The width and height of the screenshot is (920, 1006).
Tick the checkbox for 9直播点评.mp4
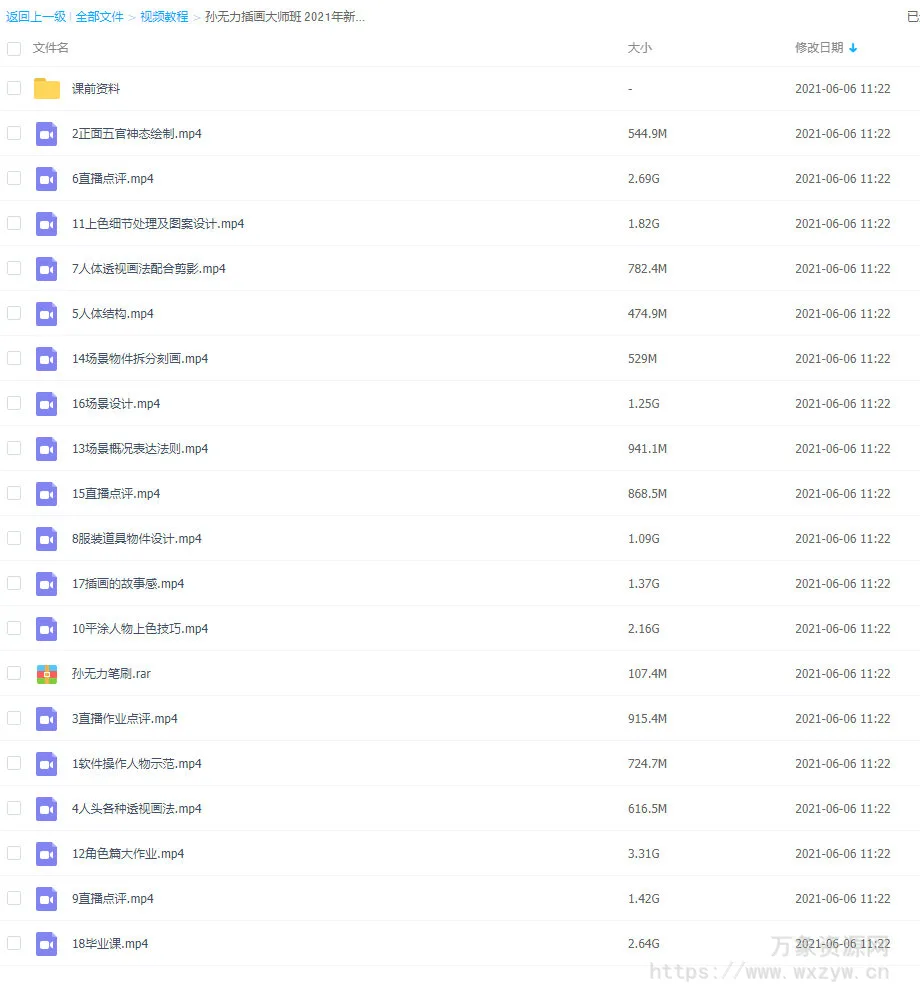14,898
